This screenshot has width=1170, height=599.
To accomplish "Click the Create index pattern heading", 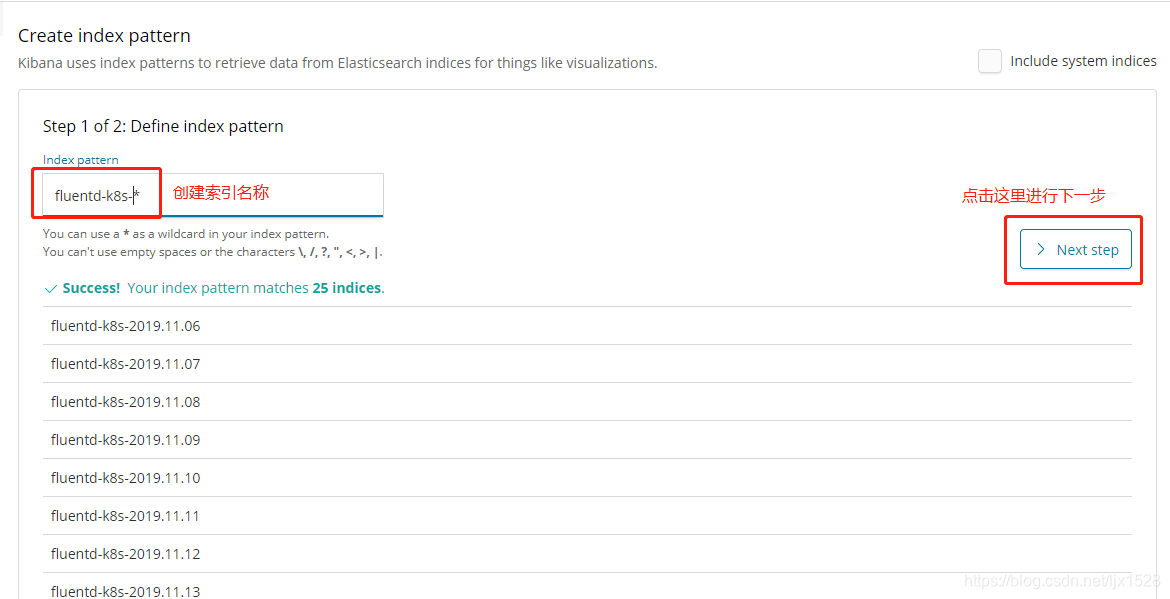I will [x=104, y=36].
